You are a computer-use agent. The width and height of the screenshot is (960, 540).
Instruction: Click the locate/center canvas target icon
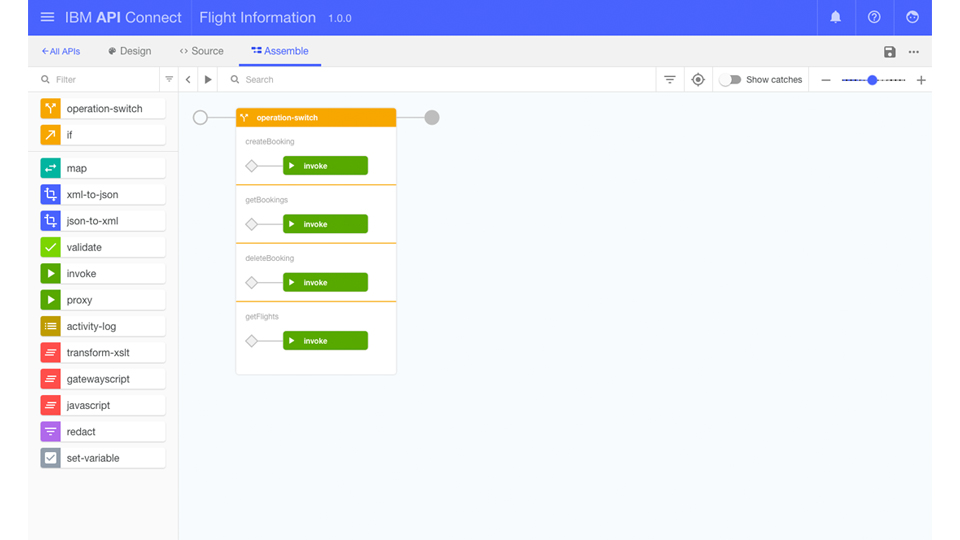(698, 80)
